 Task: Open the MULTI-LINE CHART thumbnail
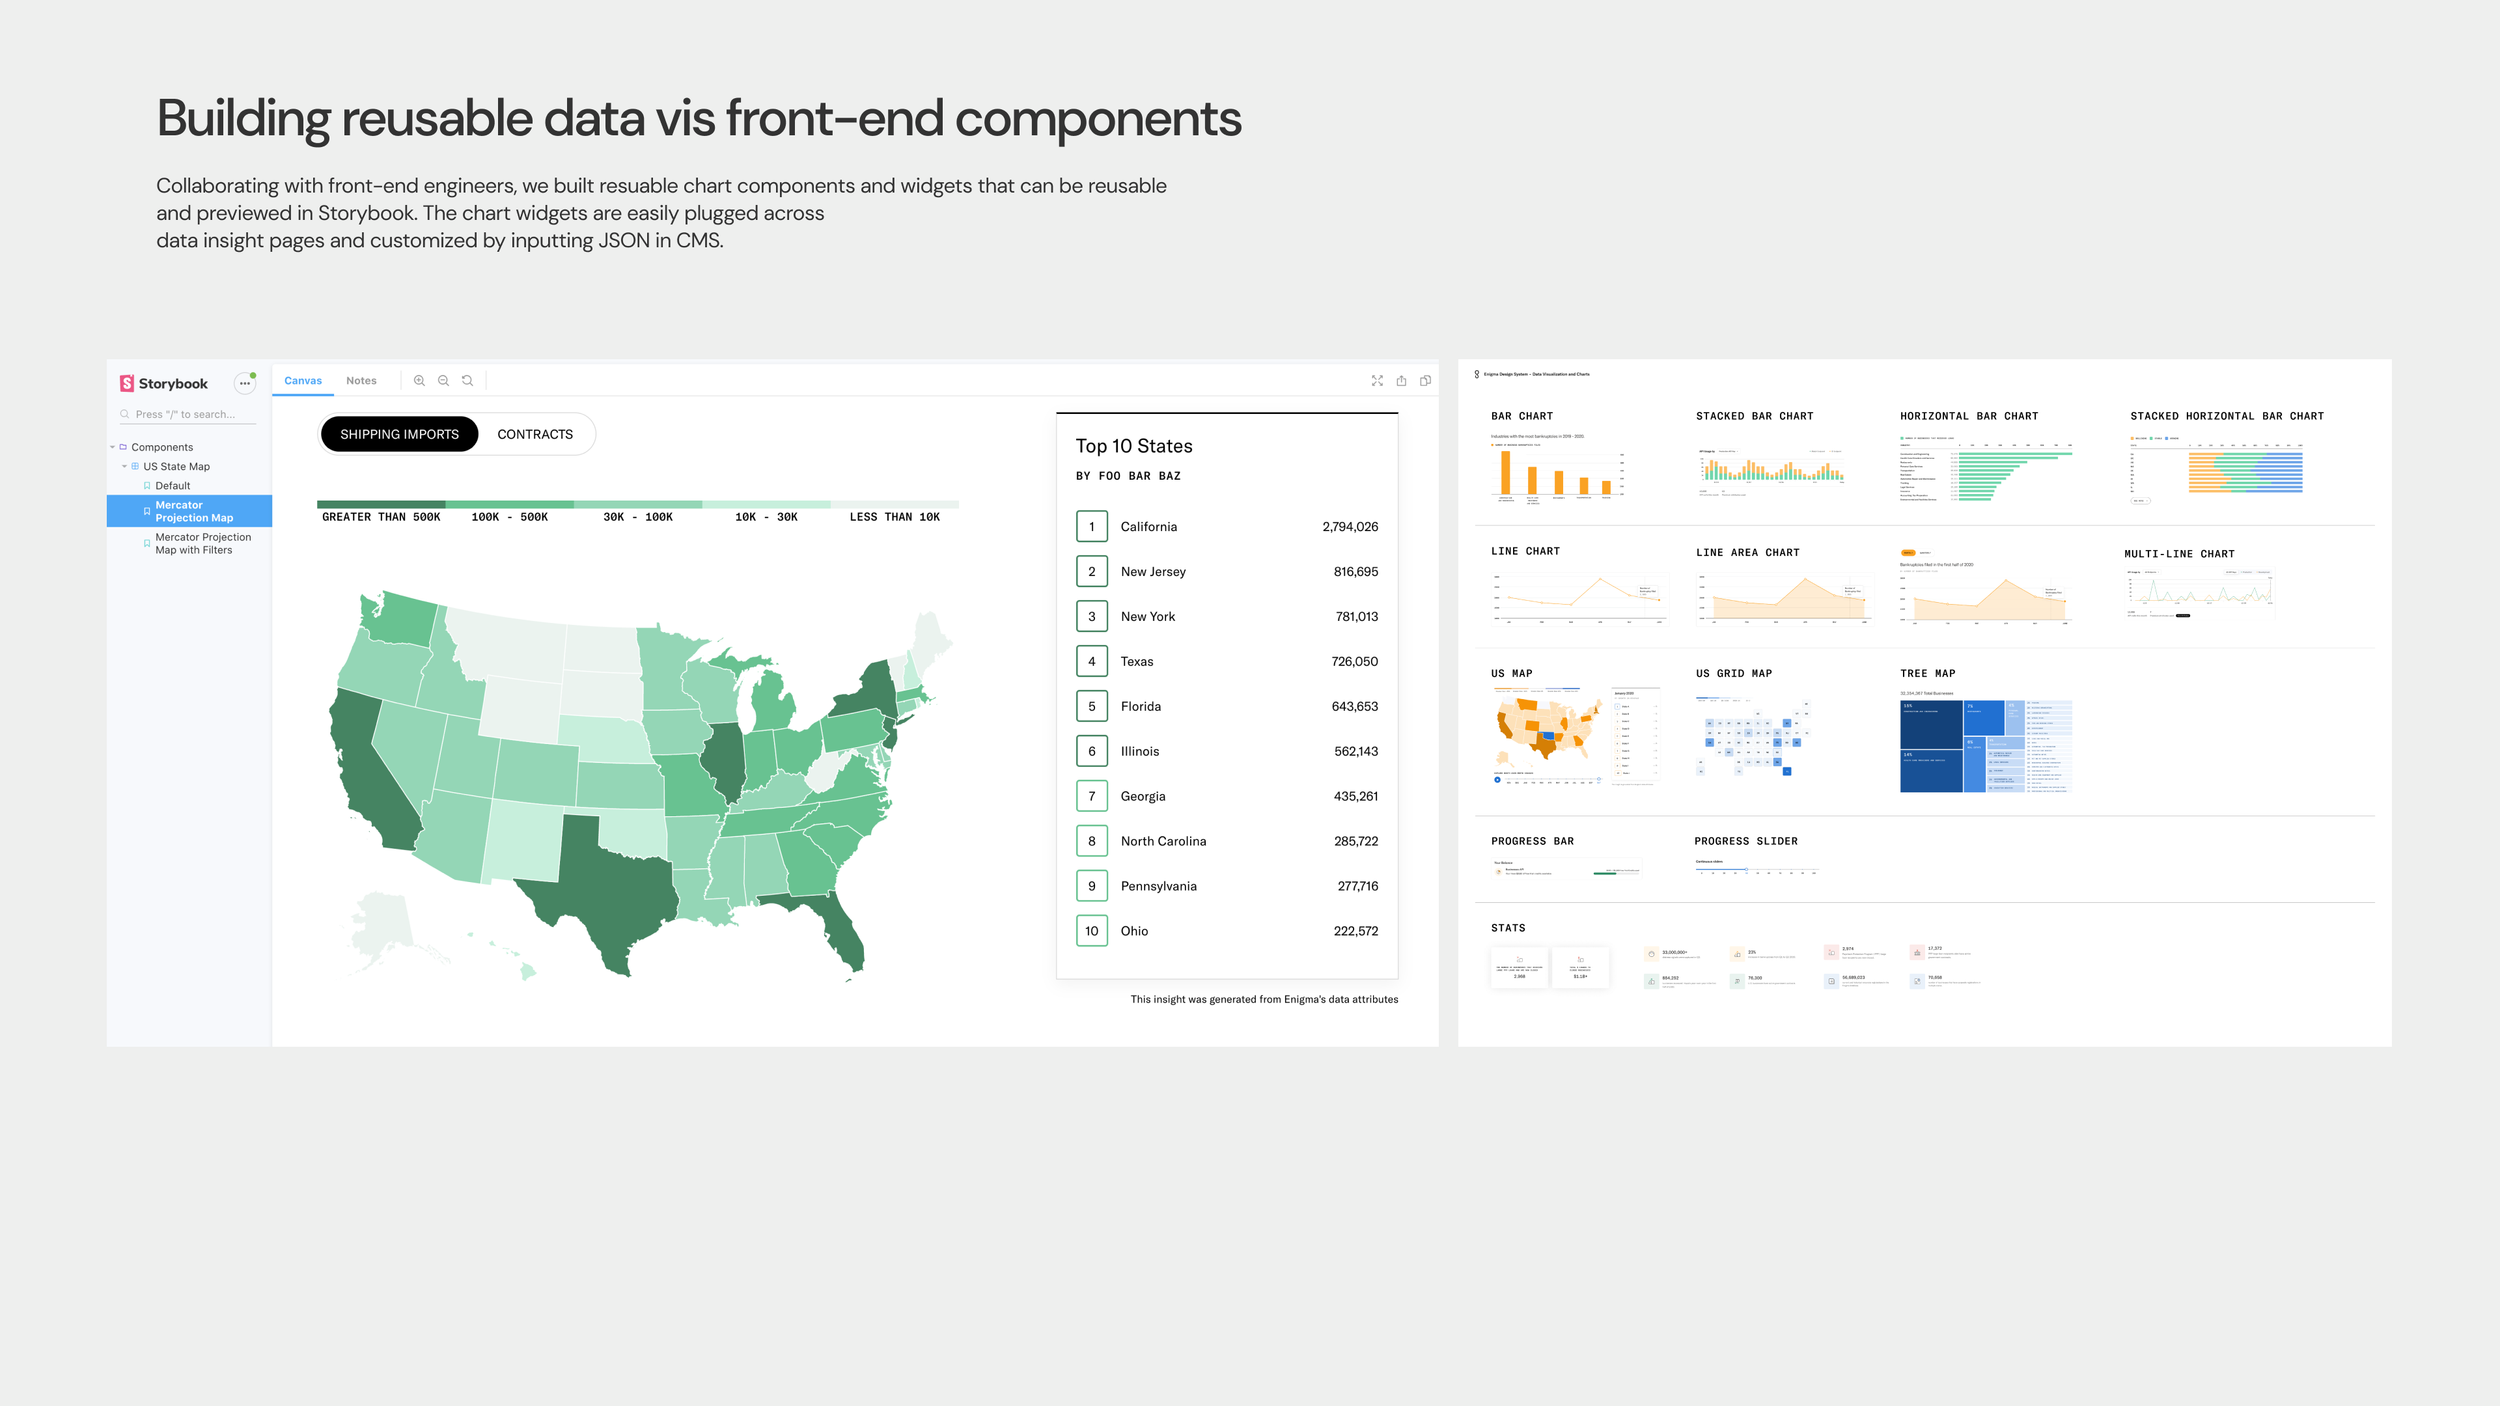[2200, 593]
